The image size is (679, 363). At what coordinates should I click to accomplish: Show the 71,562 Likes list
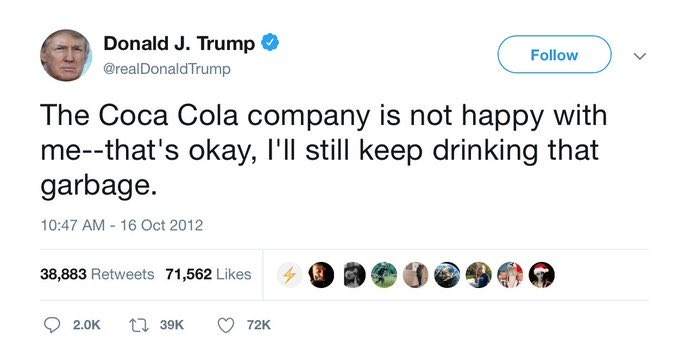208,274
